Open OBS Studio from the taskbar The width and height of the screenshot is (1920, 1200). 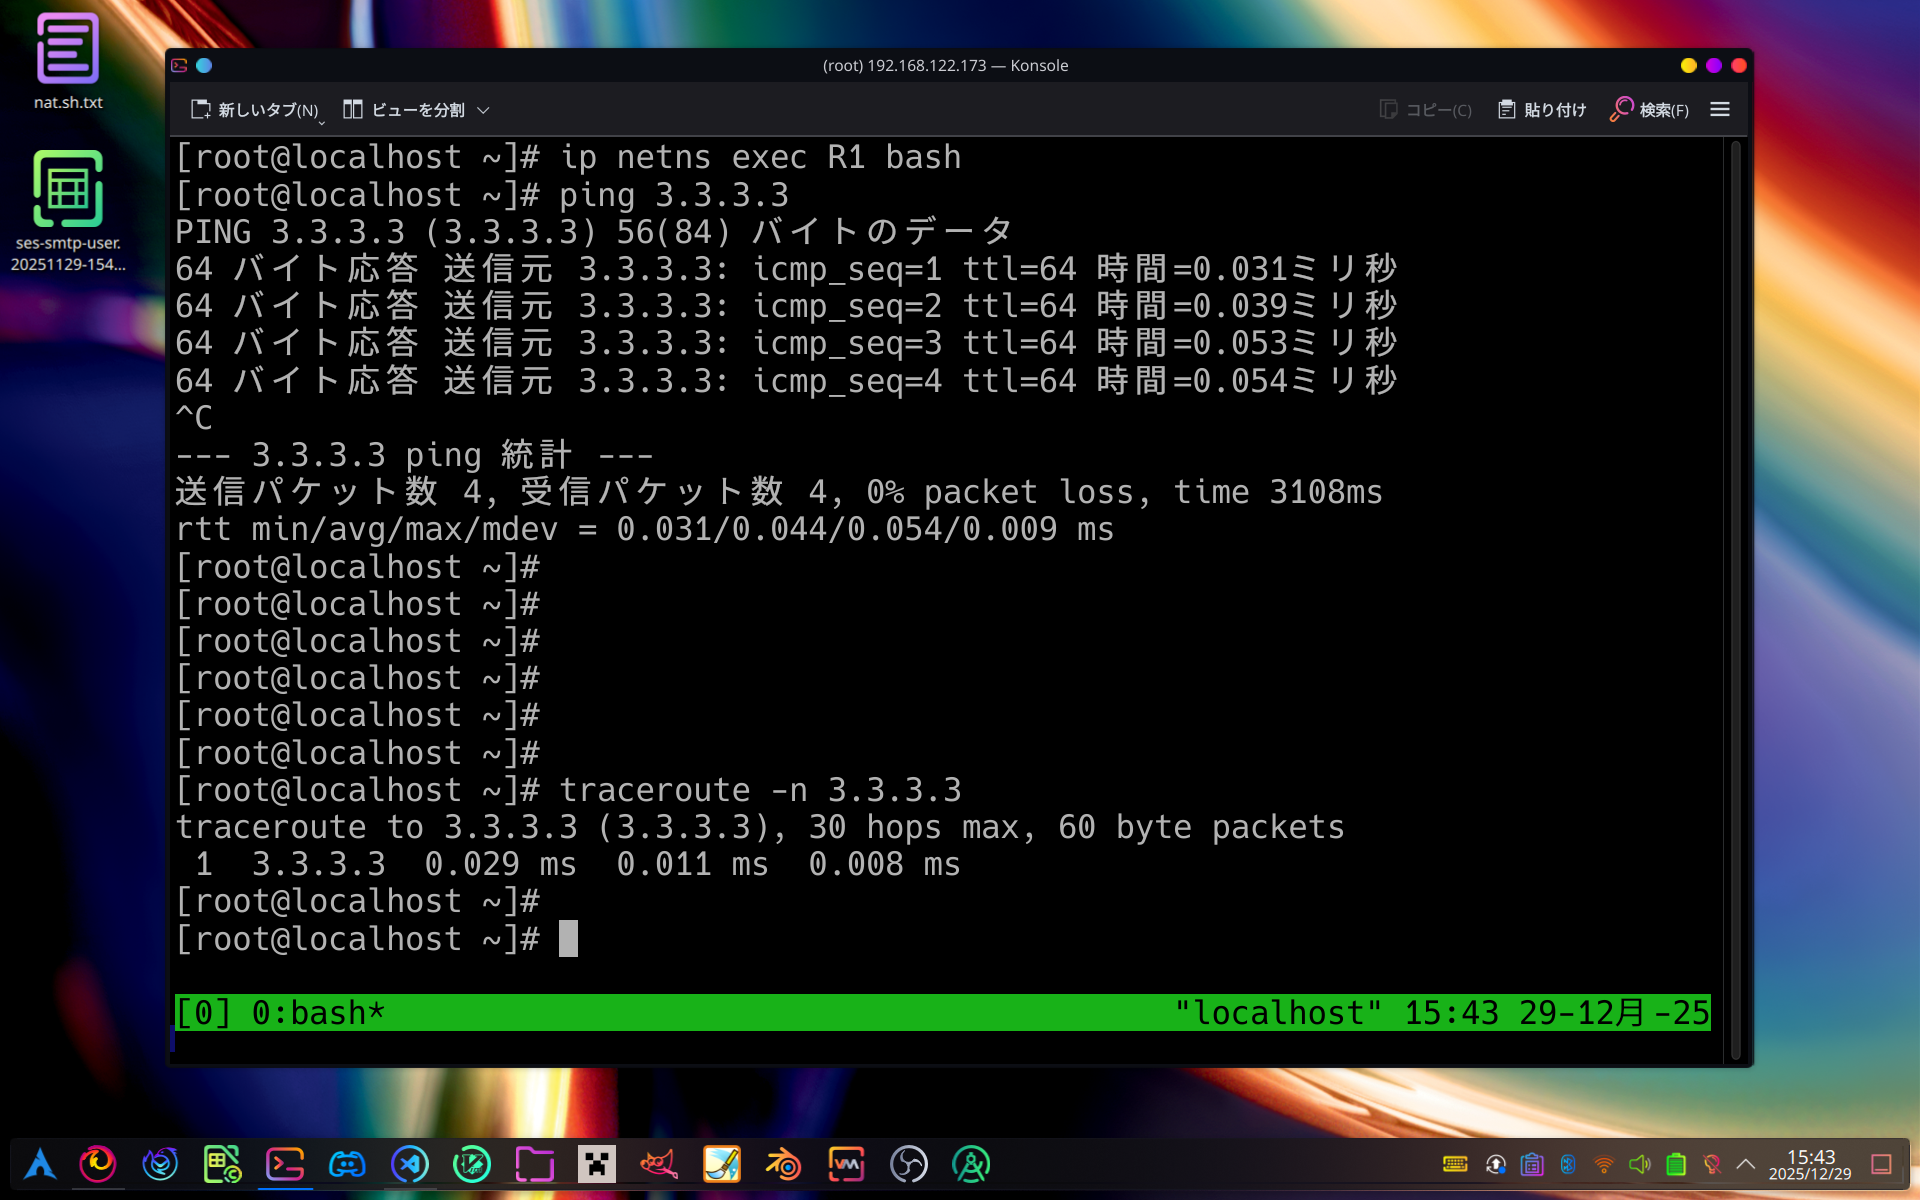pyautogui.click(x=909, y=1164)
